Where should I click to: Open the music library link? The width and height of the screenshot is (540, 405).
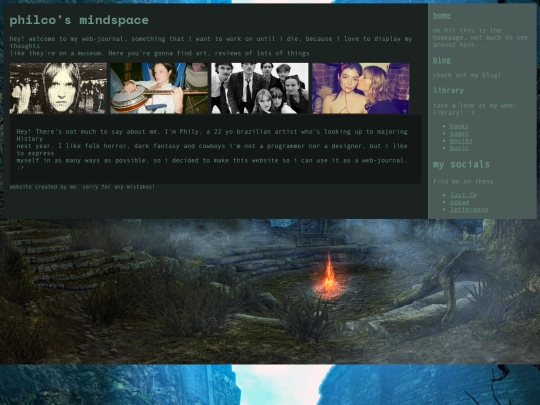459,148
